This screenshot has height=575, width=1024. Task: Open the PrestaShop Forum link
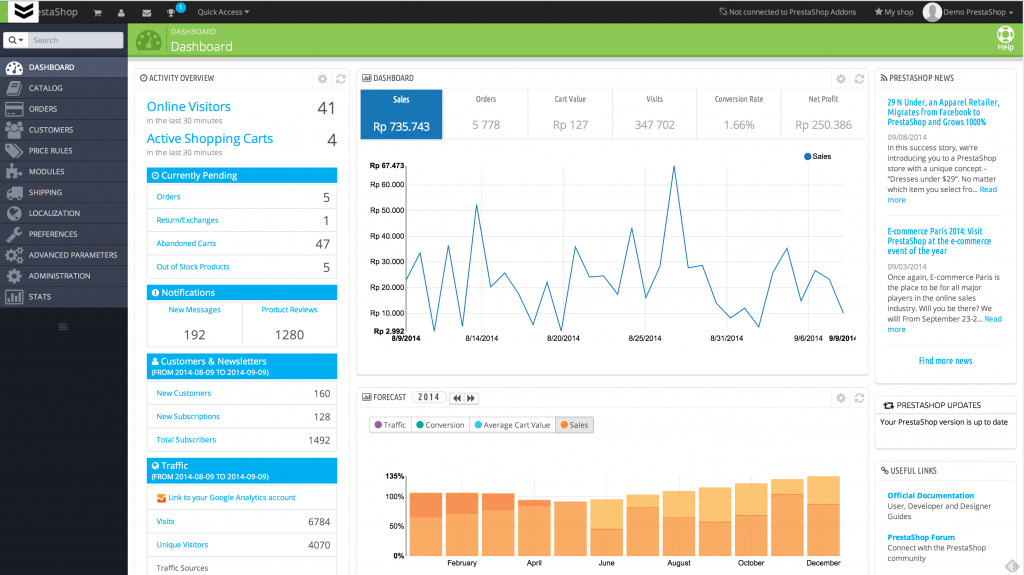(921, 538)
